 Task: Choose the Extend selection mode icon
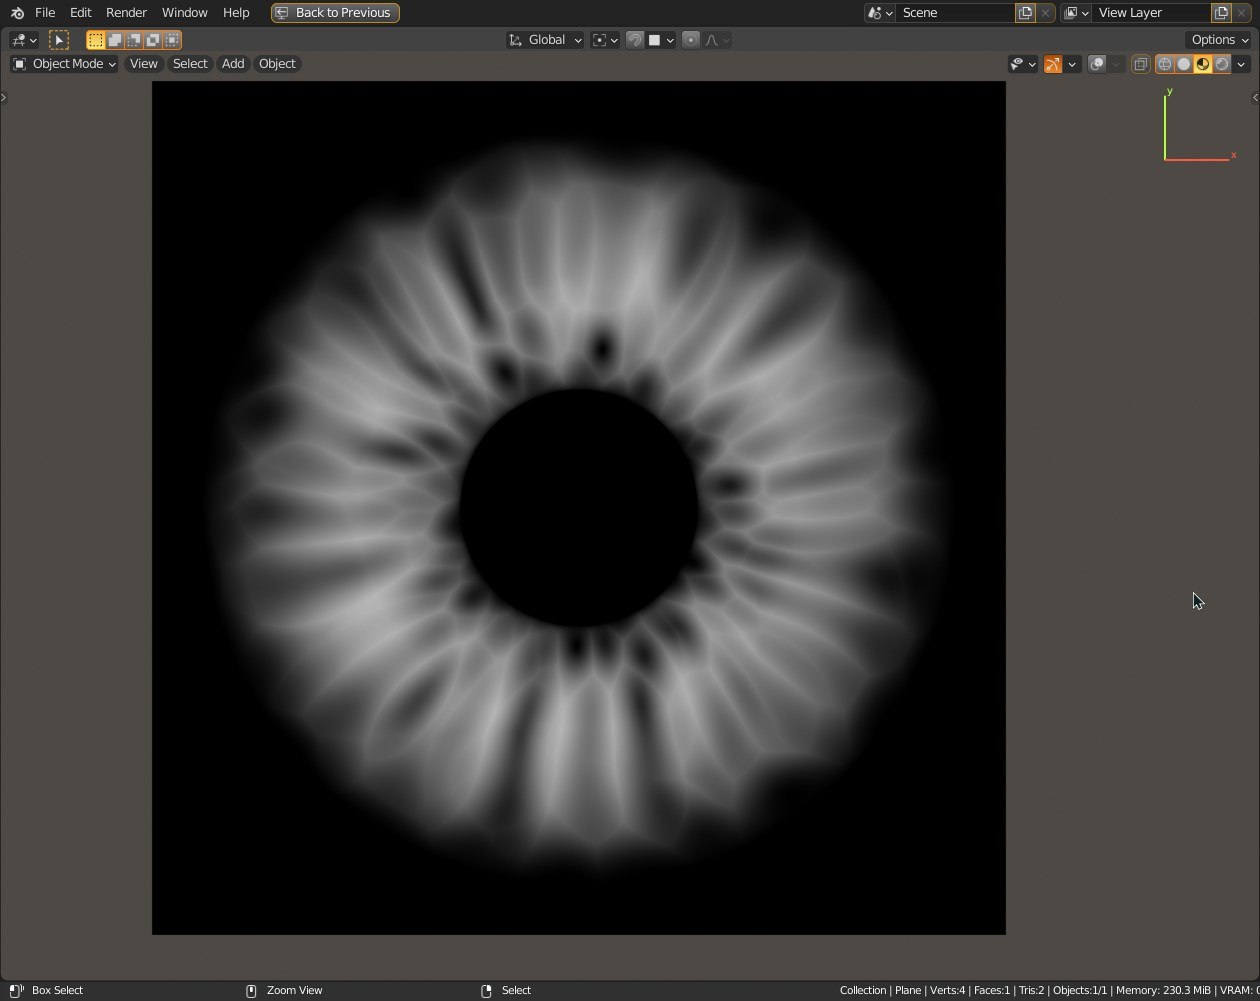pyautogui.click(x=115, y=40)
